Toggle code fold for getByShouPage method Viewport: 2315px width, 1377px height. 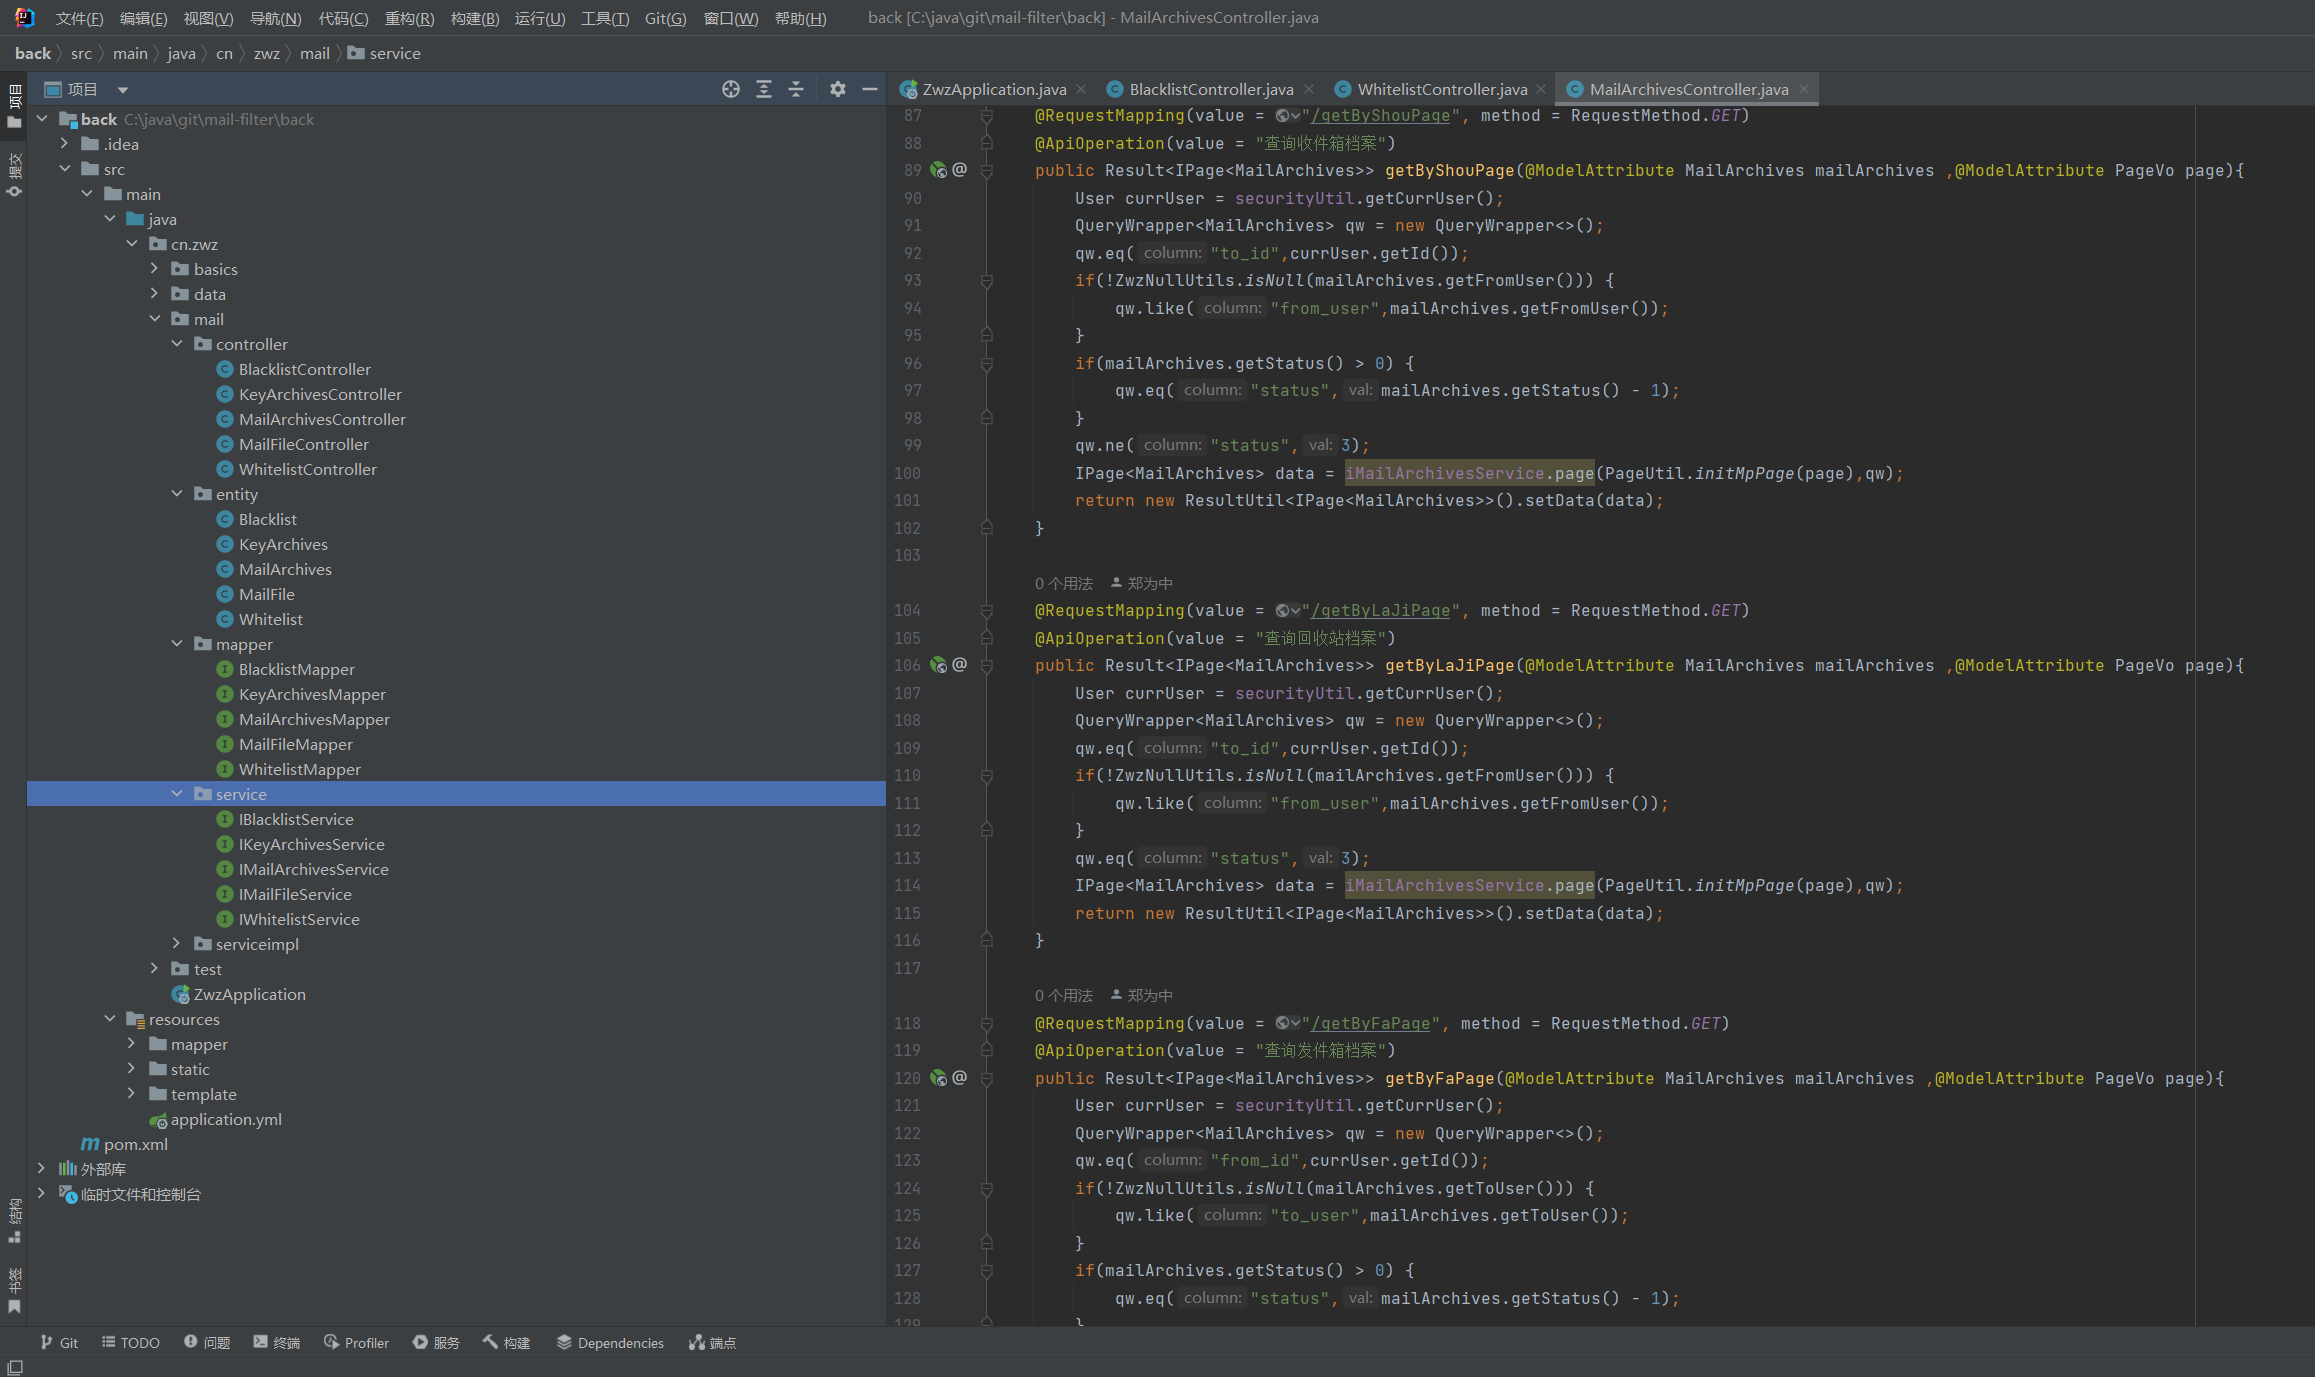click(987, 171)
